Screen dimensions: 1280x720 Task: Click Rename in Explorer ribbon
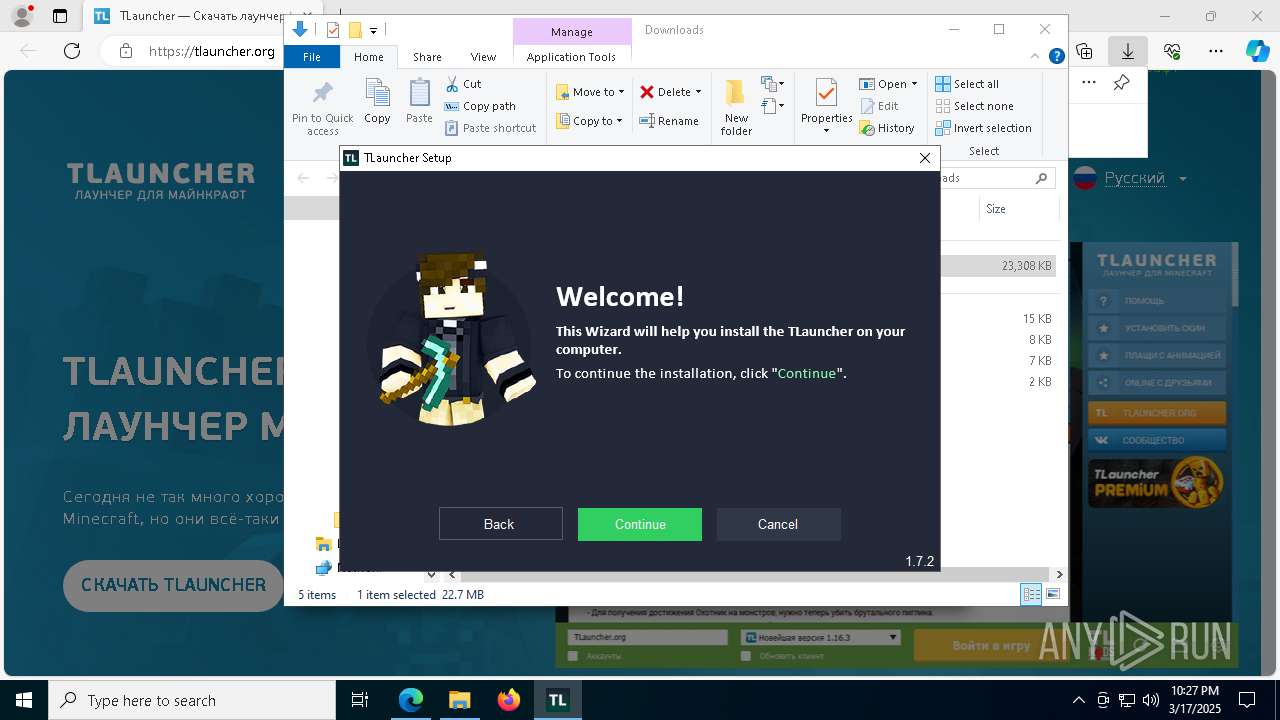pyautogui.click(x=669, y=121)
